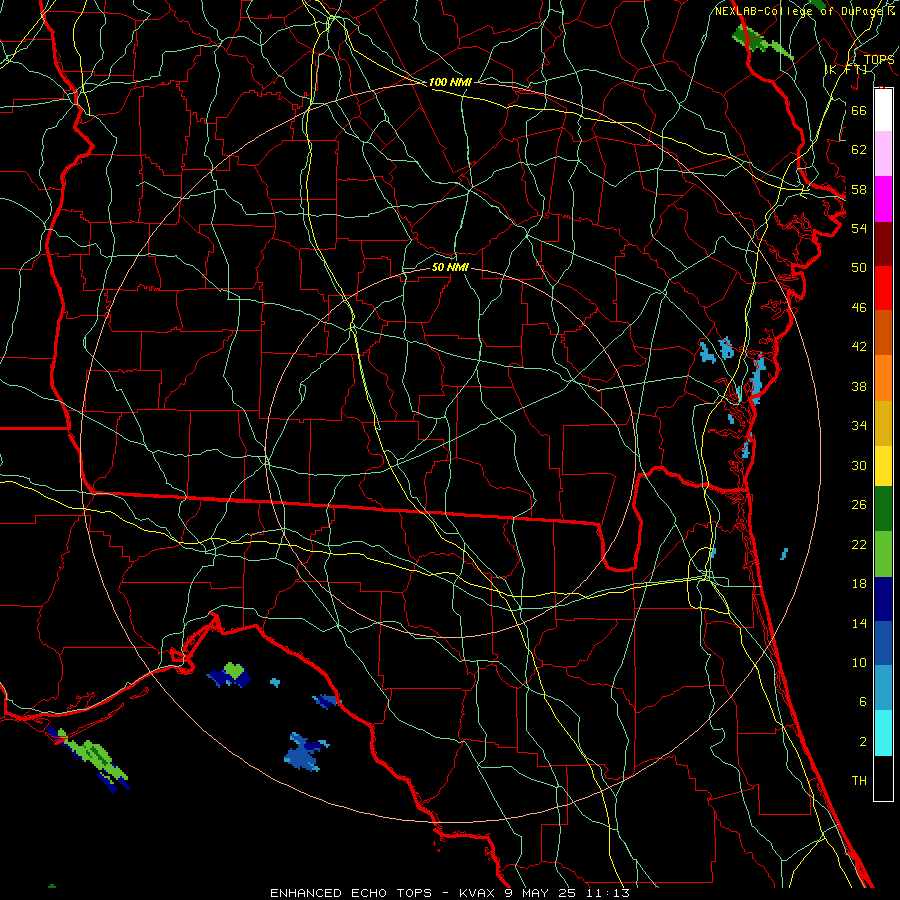Pick the medium blue legend swatch
The width and height of the screenshot is (900, 900).
pos(883,643)
